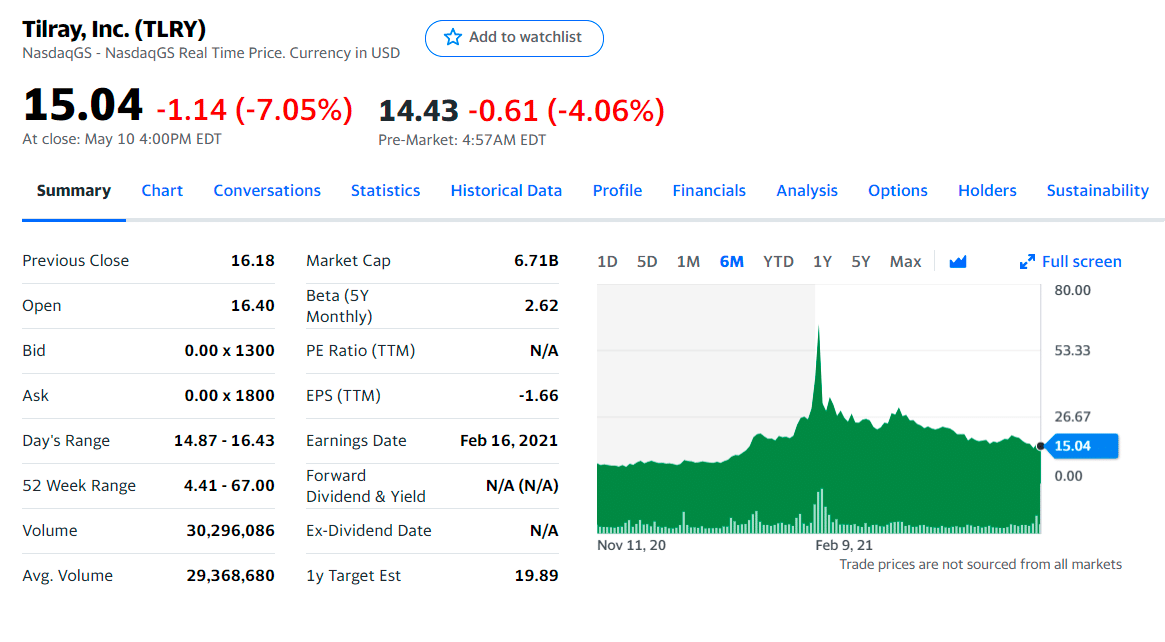Select the 6M chart range

(732, 262)
